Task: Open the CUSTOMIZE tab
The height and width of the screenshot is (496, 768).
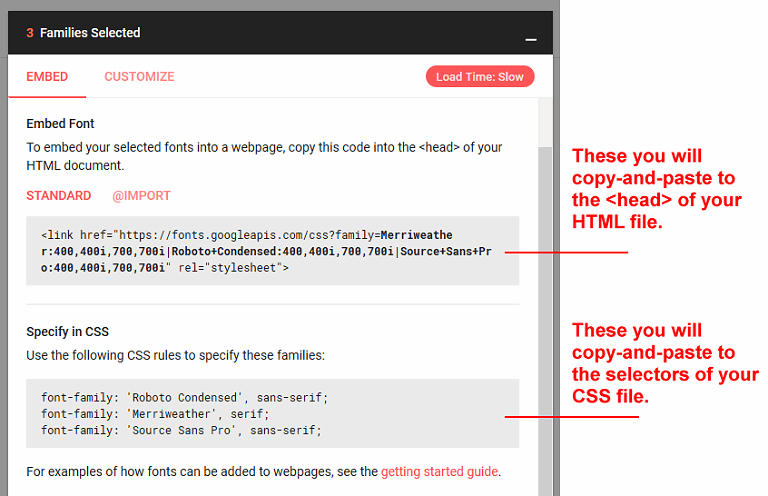Action: point(139,77)
